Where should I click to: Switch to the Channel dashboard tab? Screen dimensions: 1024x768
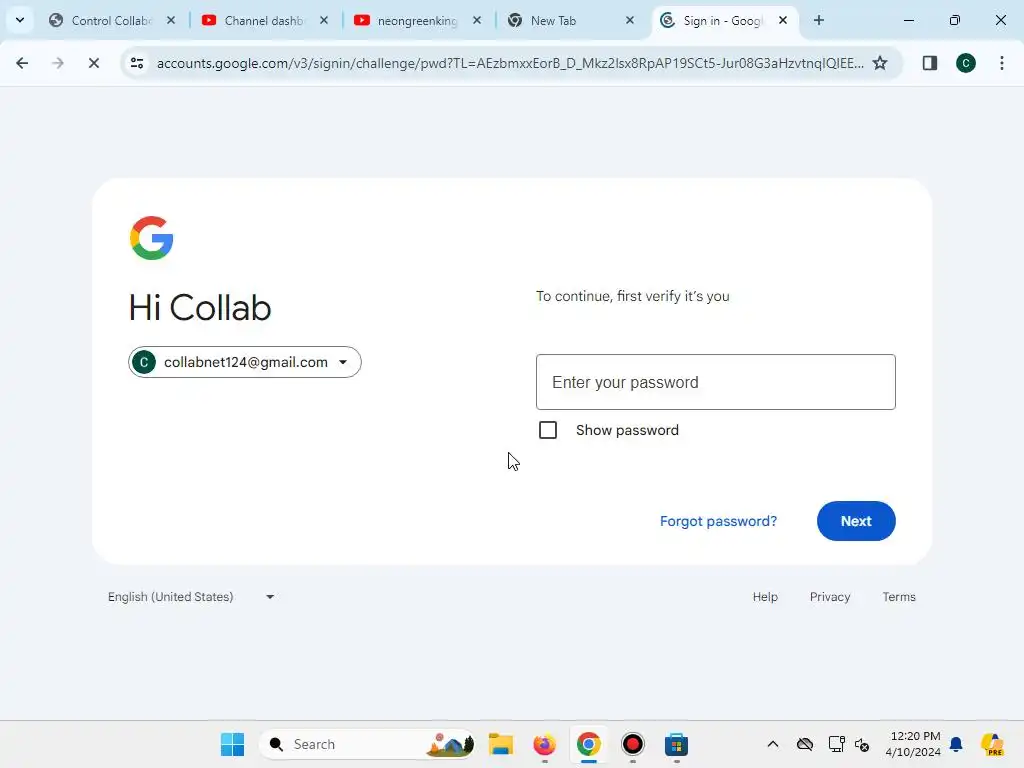(264, 21)
